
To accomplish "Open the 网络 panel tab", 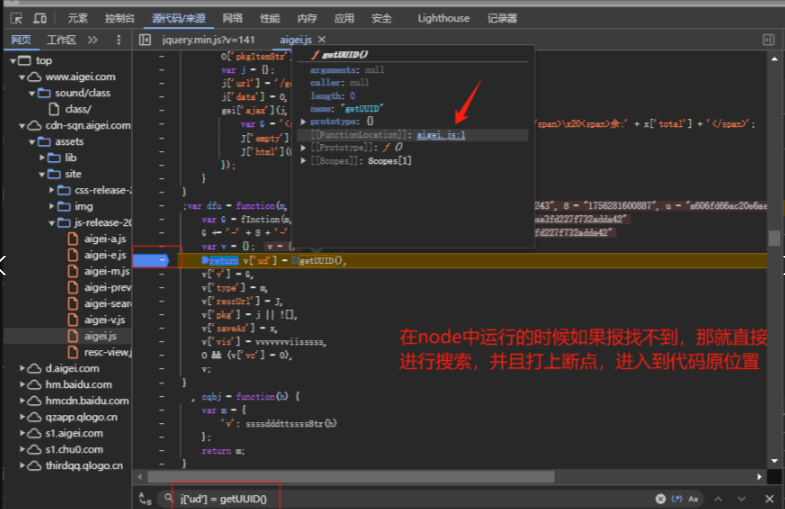I will (x=232, y=19).
